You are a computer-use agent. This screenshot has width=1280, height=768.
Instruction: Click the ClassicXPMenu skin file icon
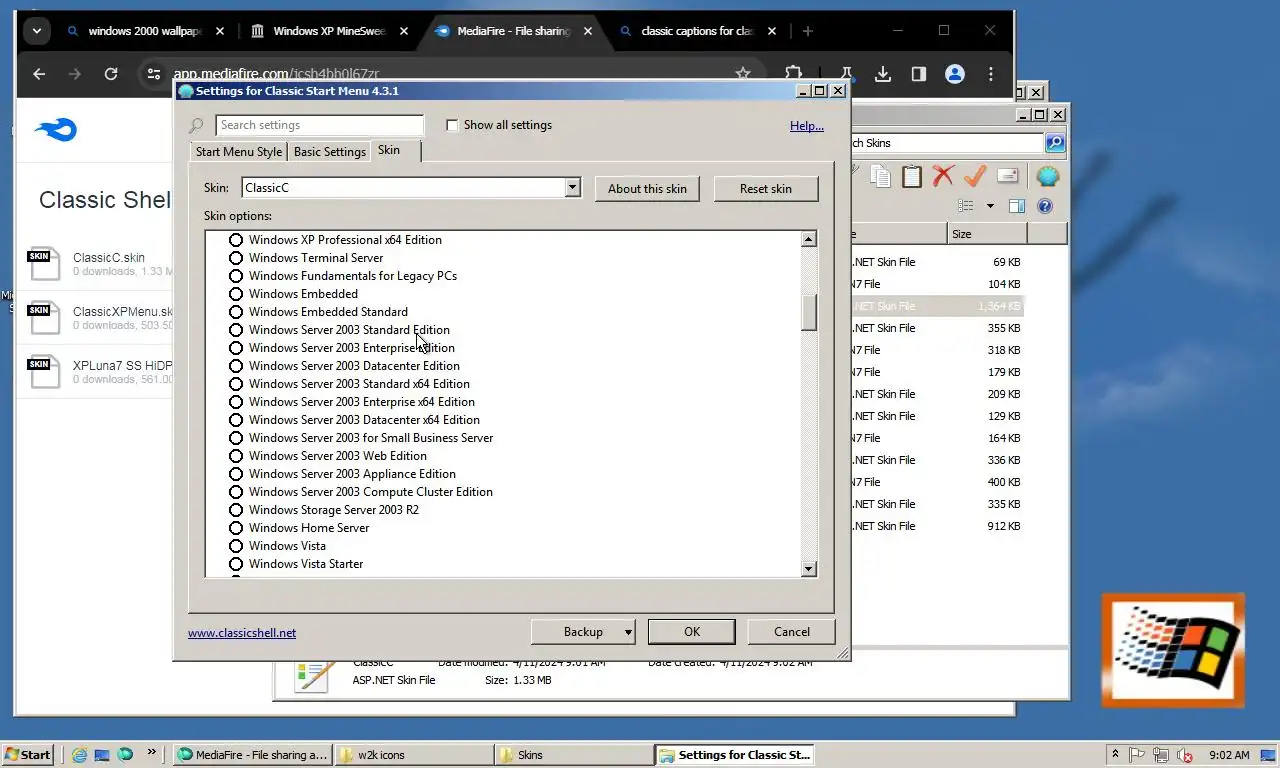coord(43,318)
